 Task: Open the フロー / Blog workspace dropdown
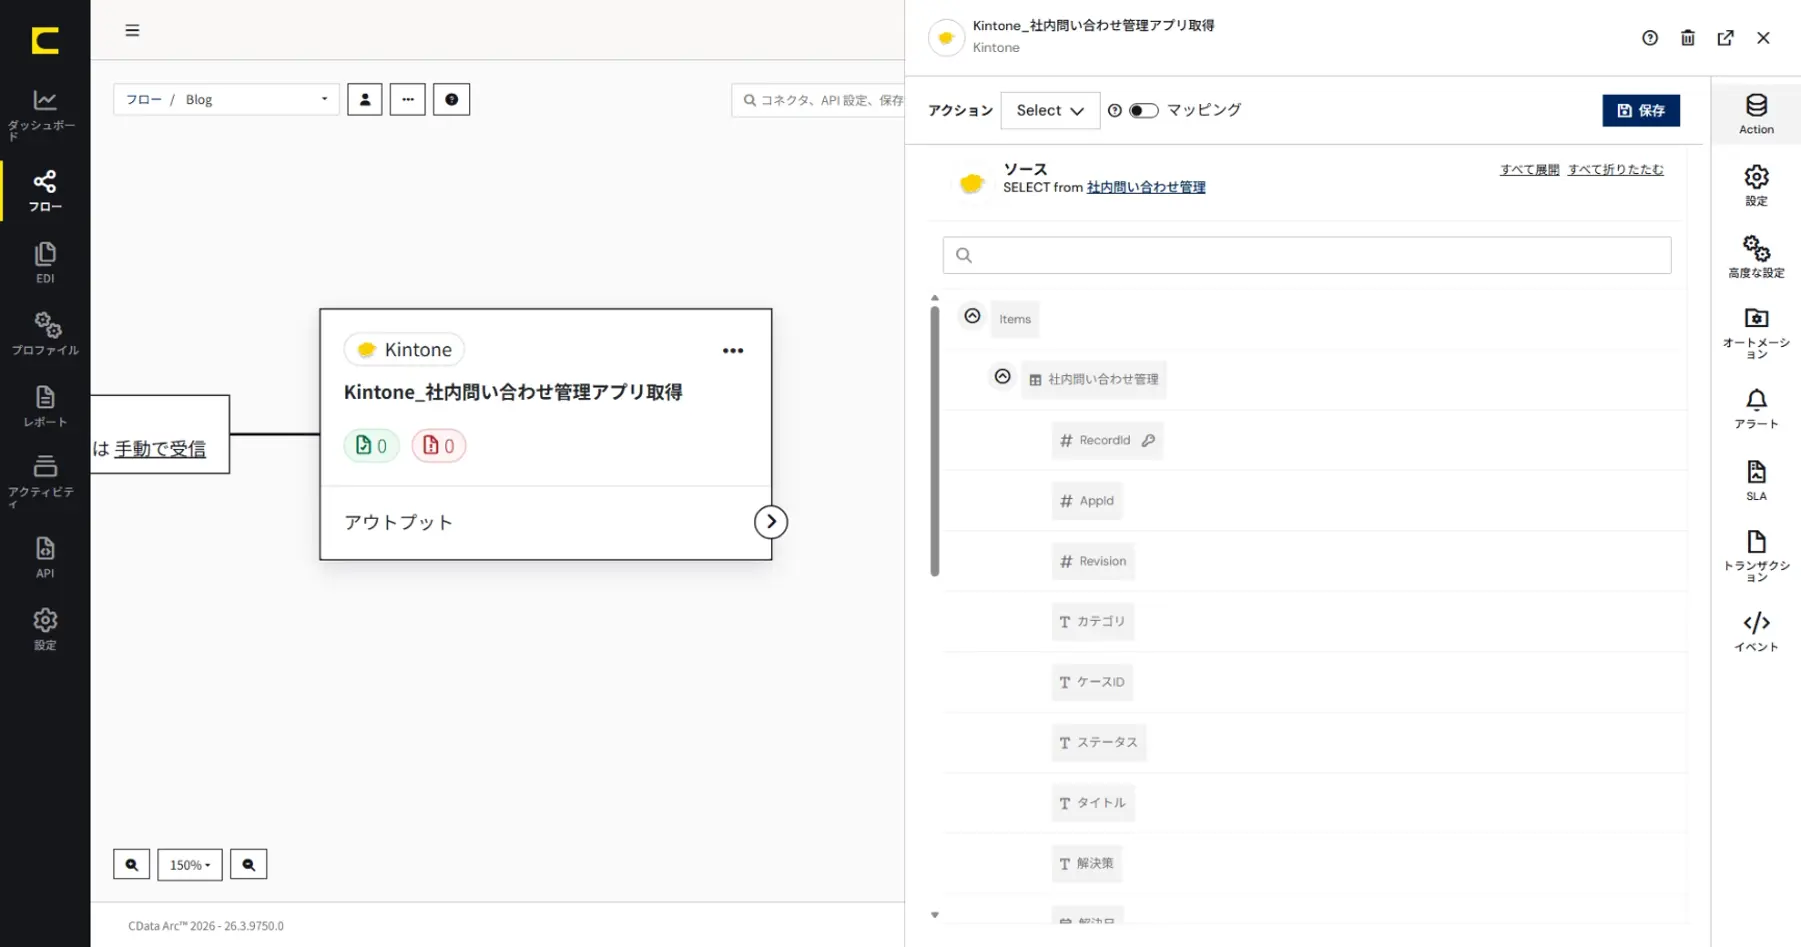227,99
